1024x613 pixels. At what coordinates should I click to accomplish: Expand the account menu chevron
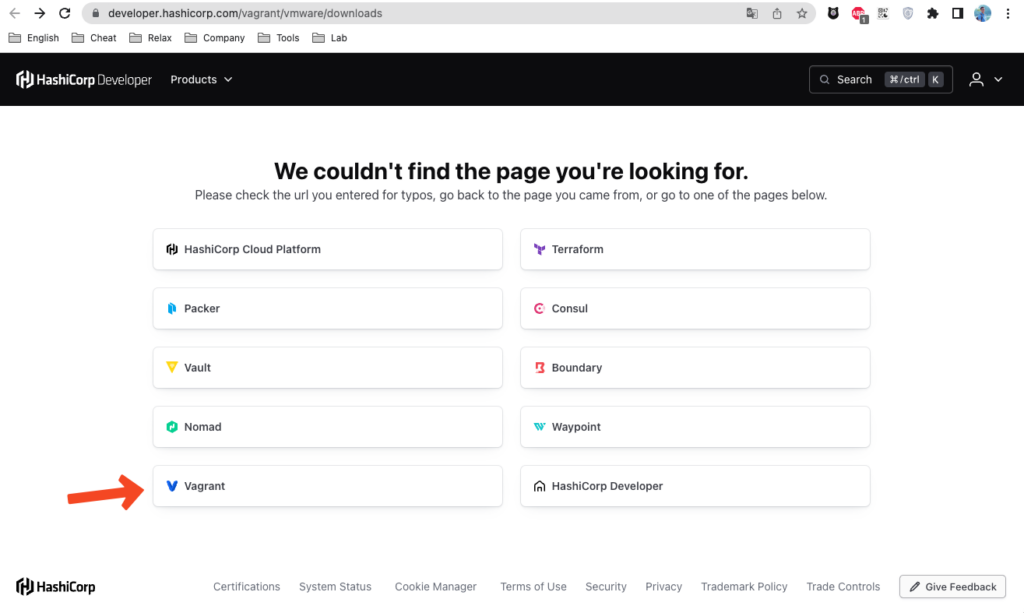pos(998,80)
